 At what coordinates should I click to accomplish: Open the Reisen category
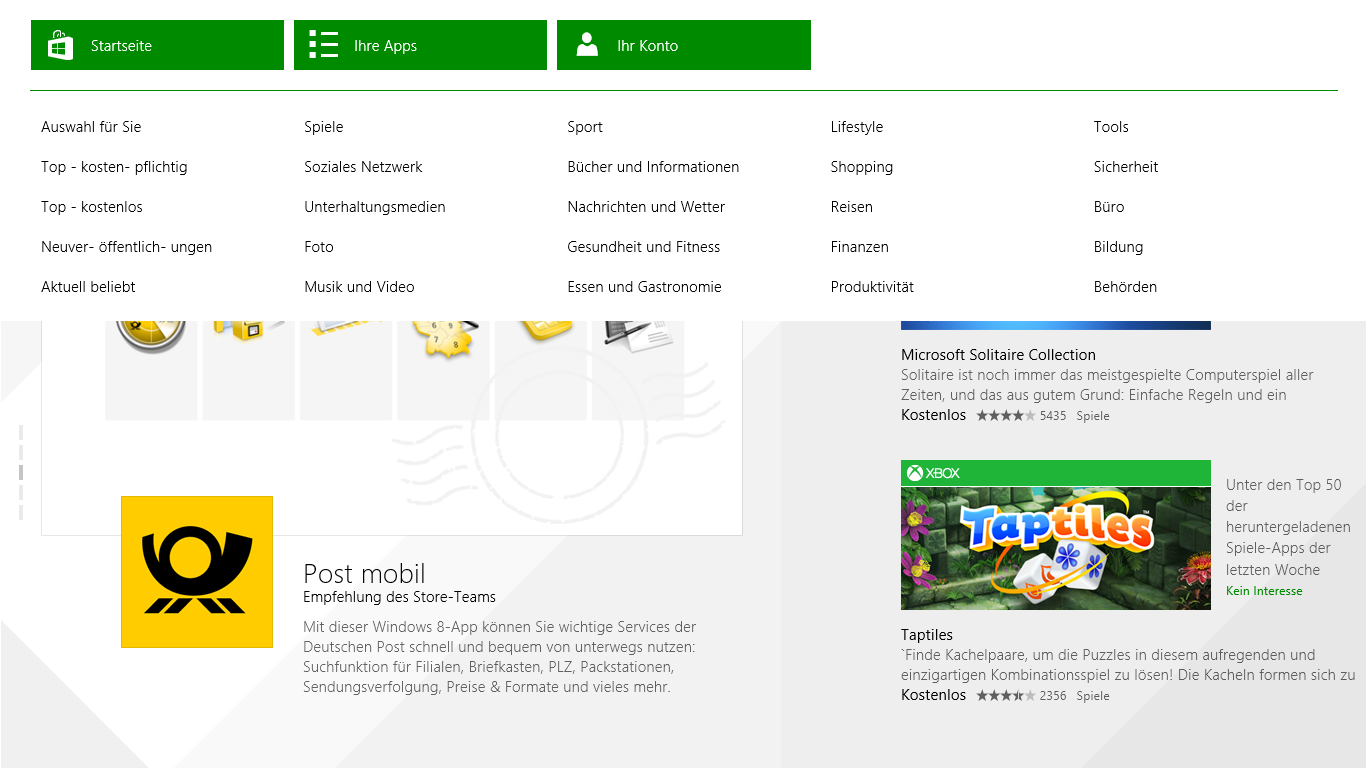[852, 207]
